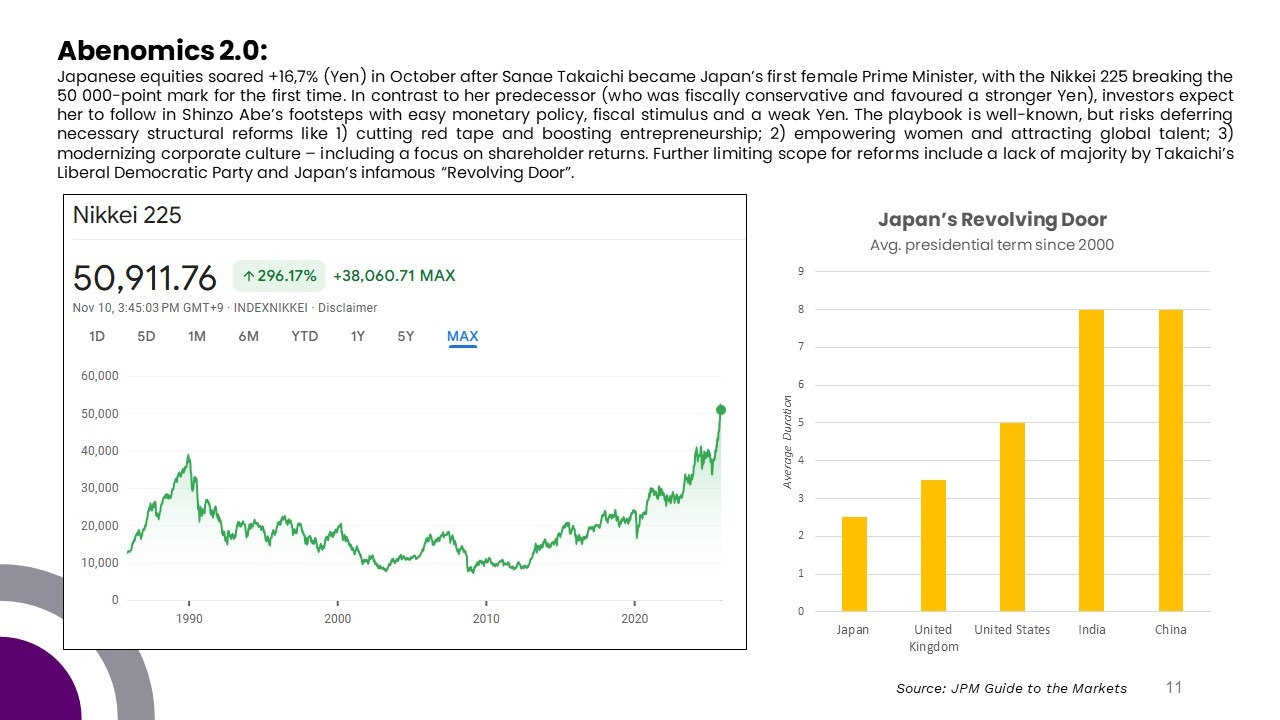Screen dimensions: 1280x720
Task: Choose the 1M time range
Action: coord(197,336)
